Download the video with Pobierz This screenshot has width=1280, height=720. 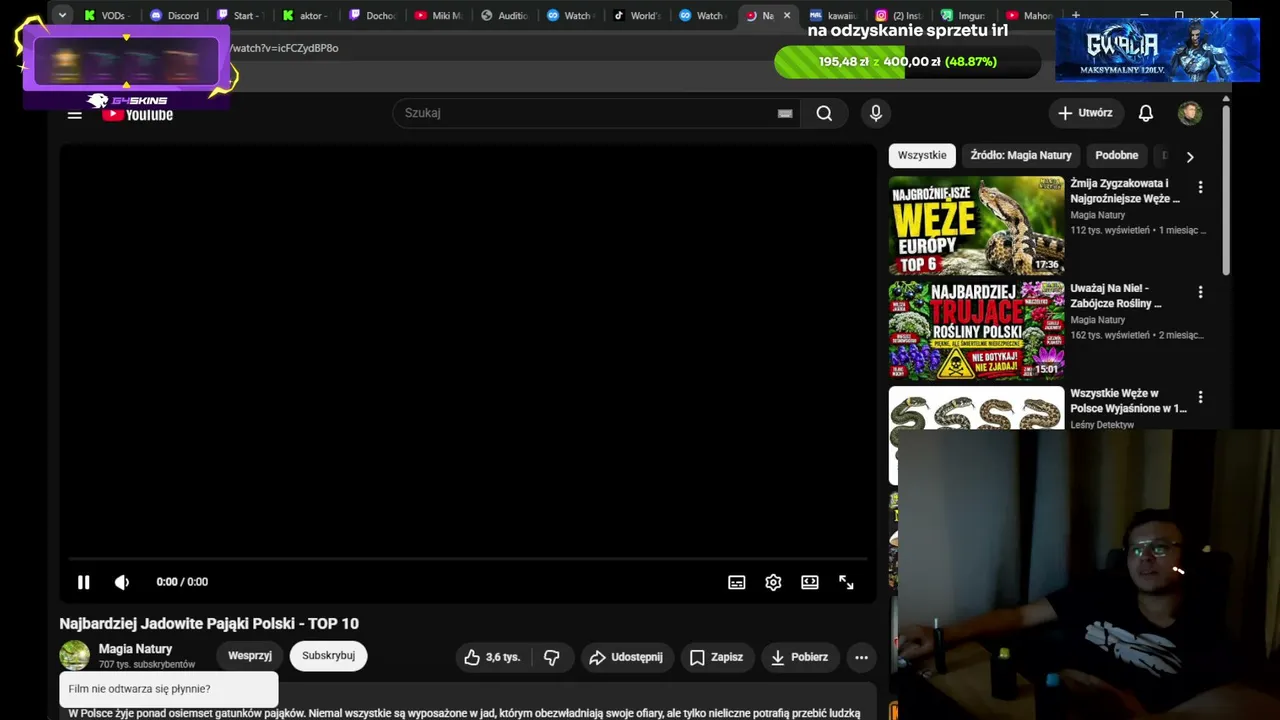(x=800, y=657)
